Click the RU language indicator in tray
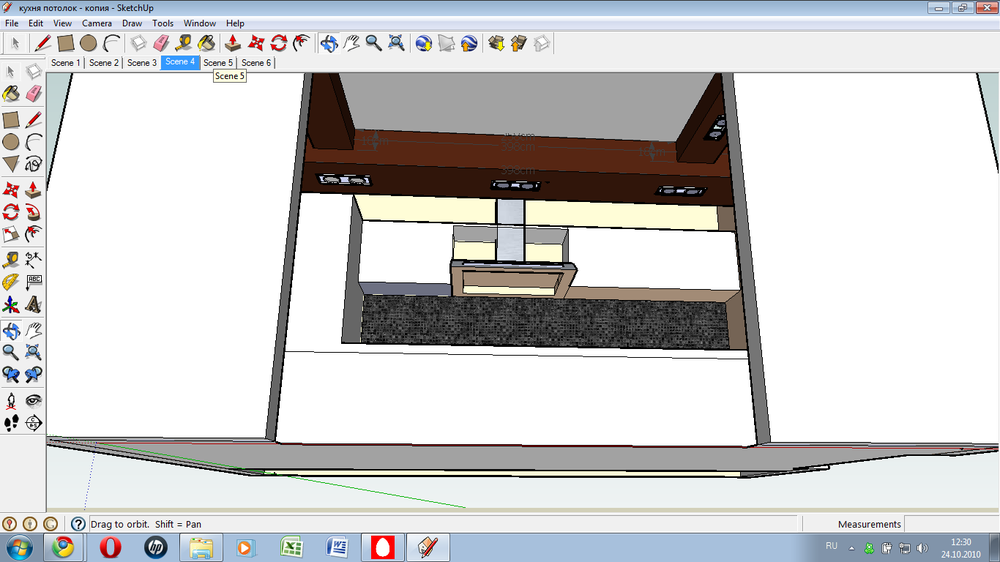Screen dimensions: 1000x562 (x=831, y=546)
